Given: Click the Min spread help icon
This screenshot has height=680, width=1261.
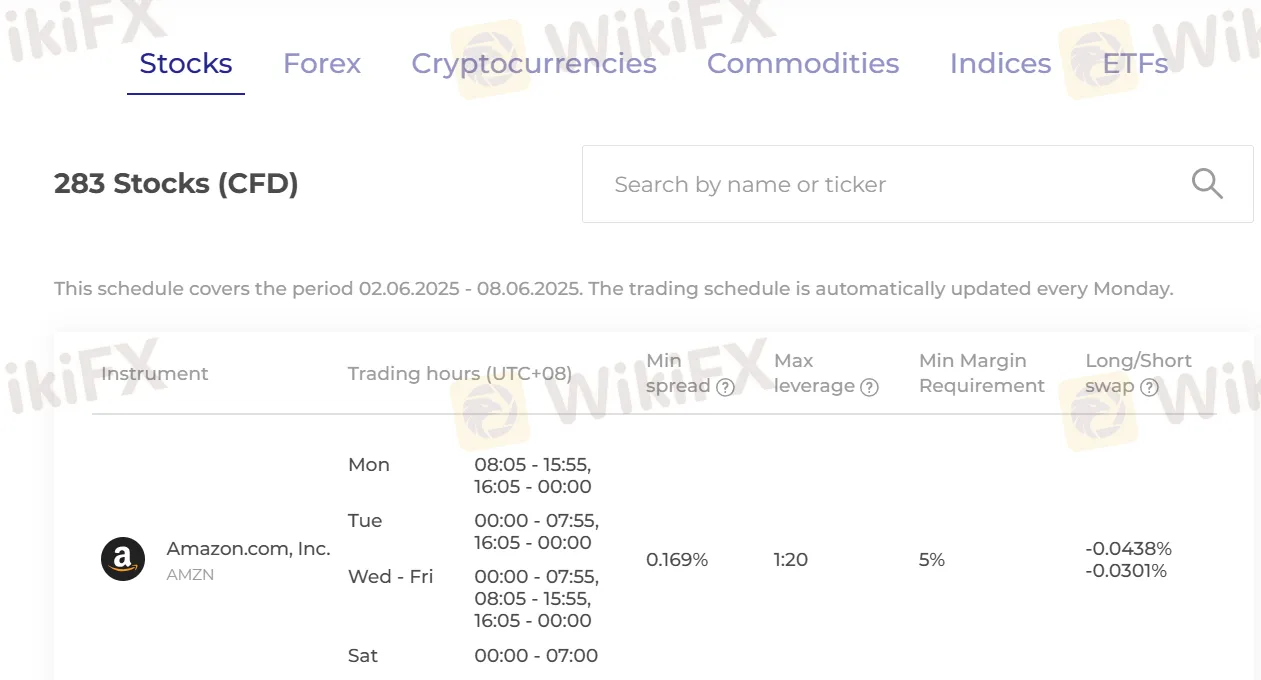Looking at the screenshot, I should [x=726, y=387].
